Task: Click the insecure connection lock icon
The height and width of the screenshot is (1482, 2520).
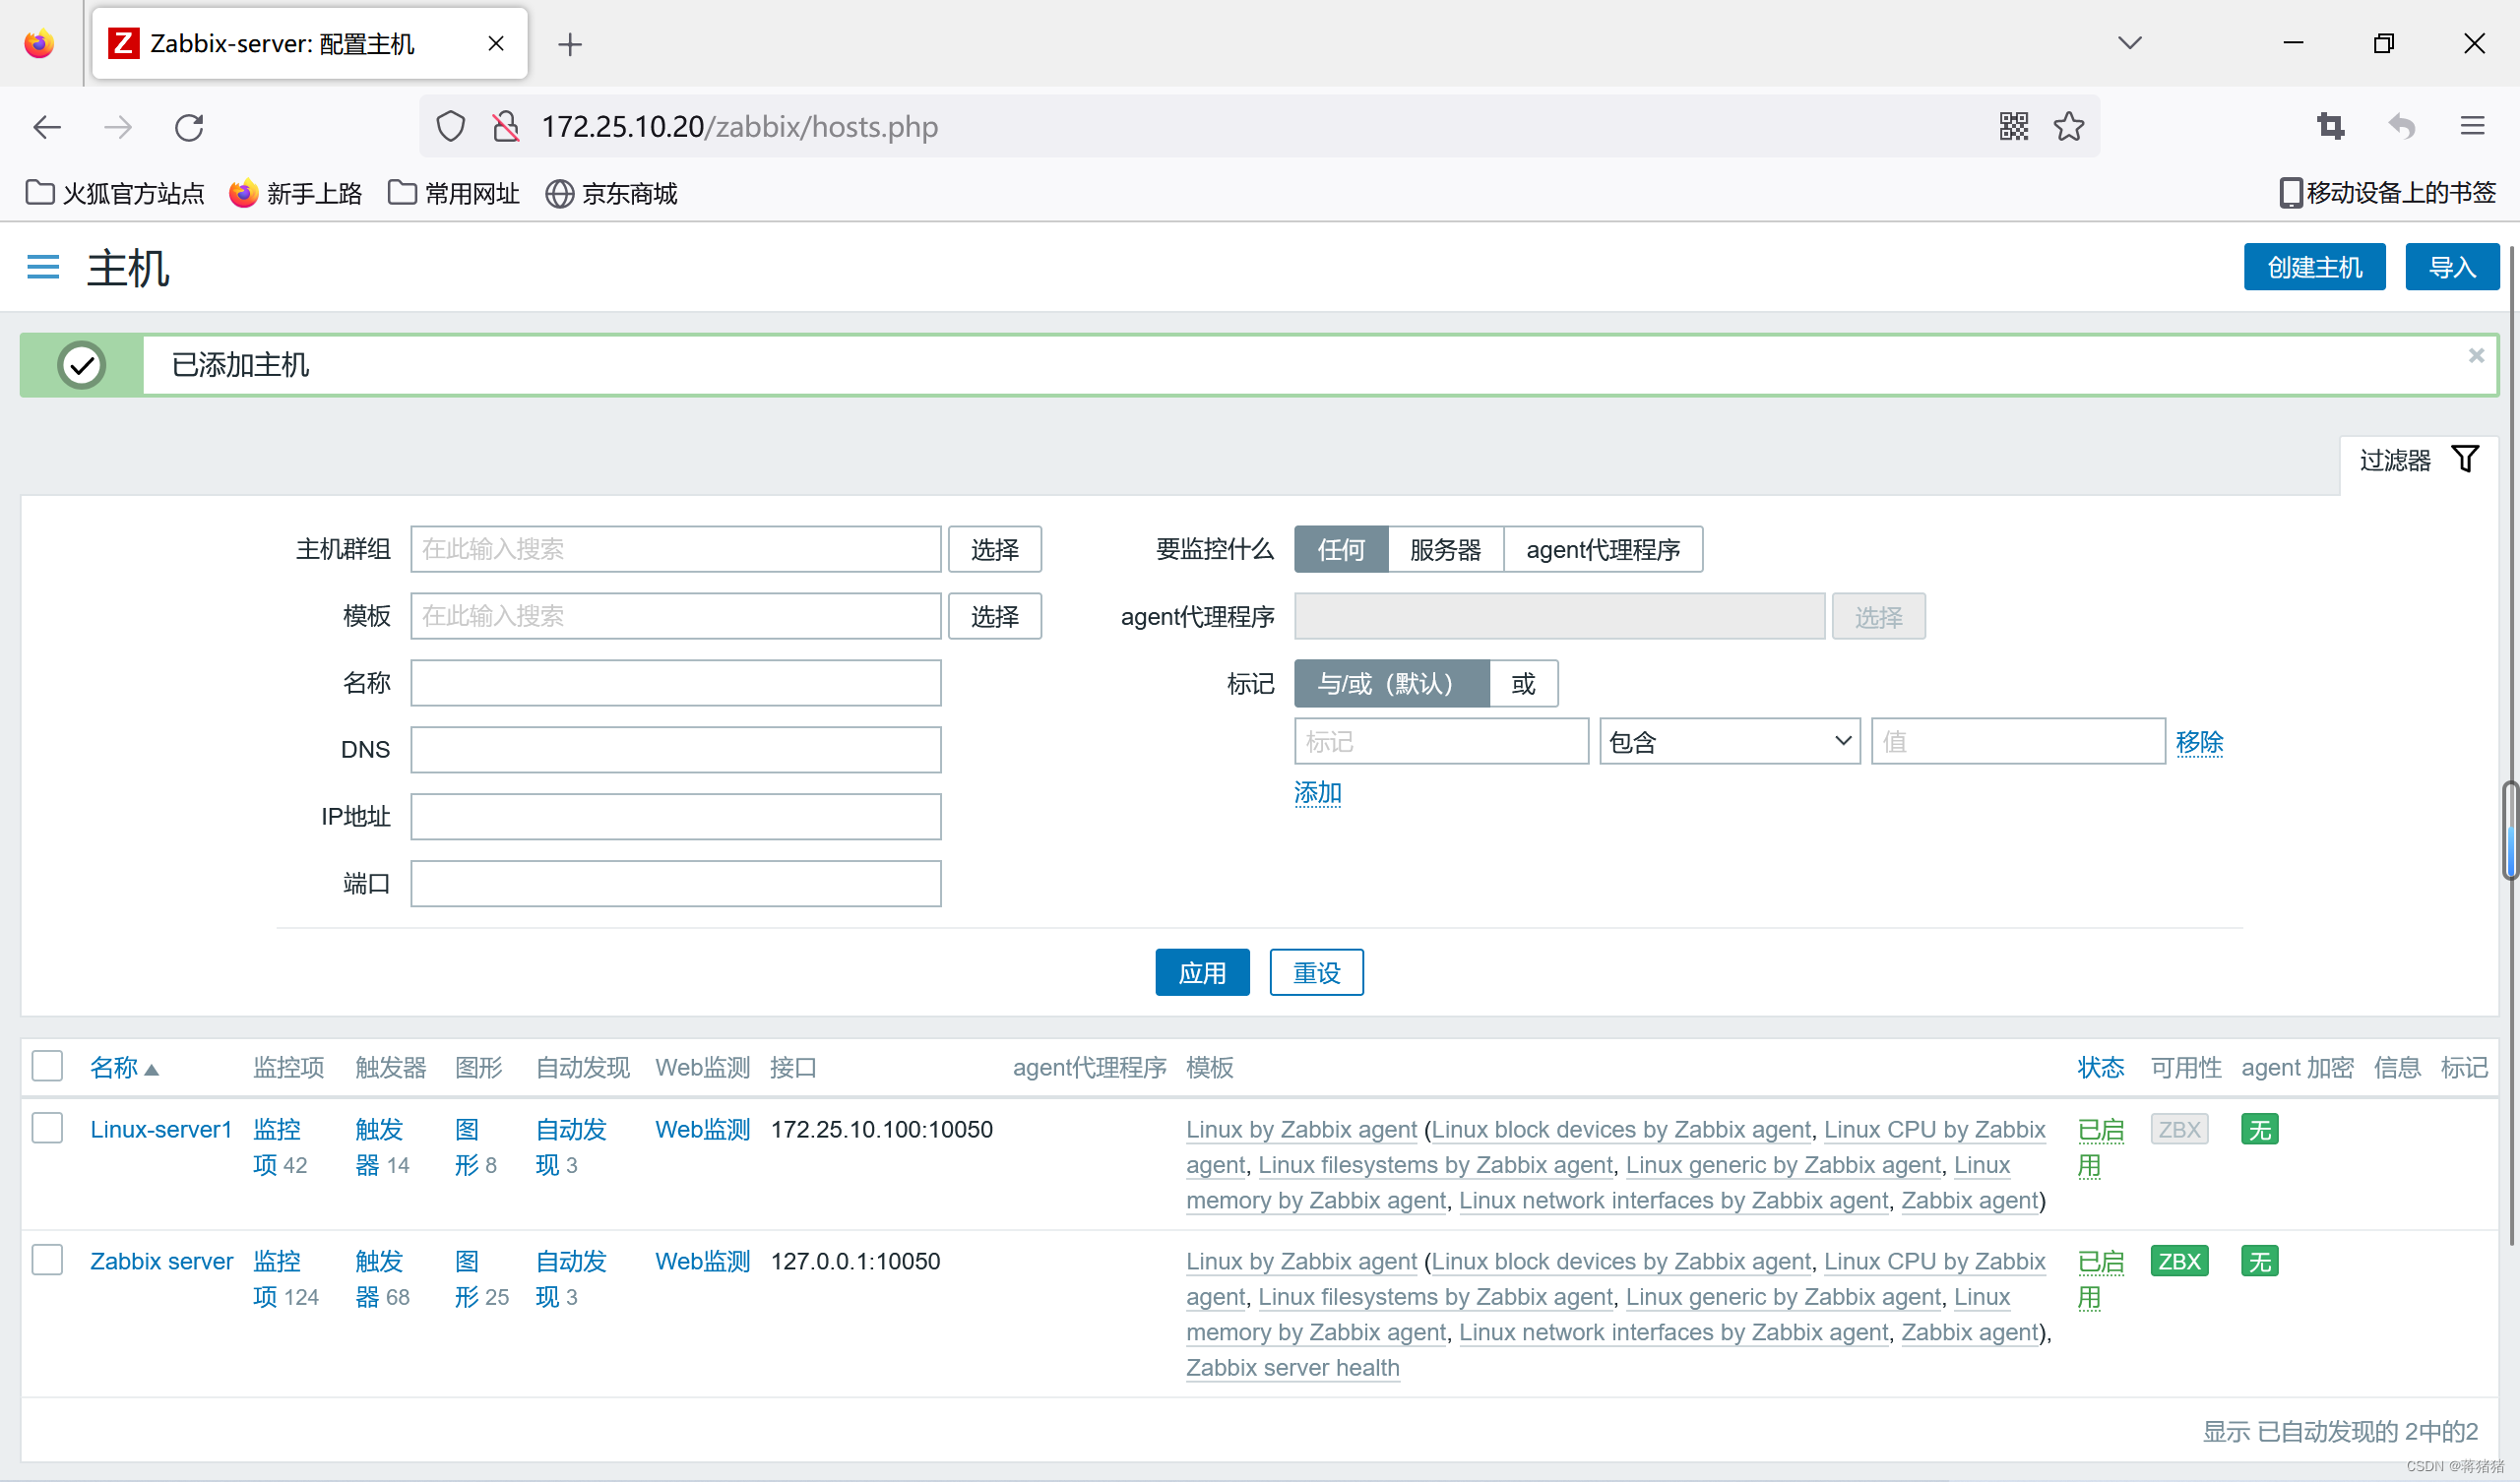Action: click(506, 127)
